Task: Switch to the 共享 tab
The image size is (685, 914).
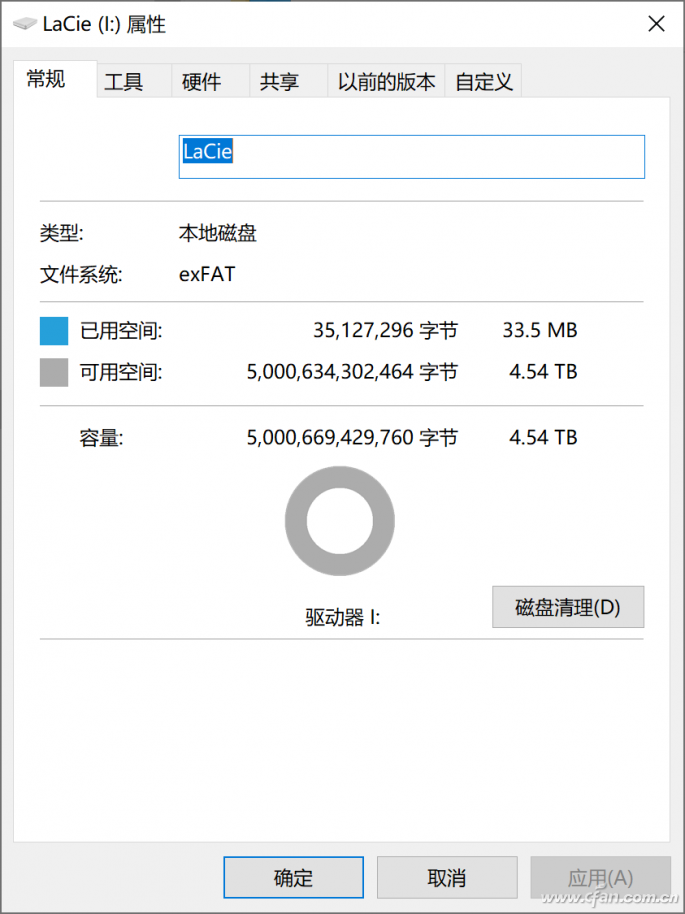Action: click(x=289, y=81)
